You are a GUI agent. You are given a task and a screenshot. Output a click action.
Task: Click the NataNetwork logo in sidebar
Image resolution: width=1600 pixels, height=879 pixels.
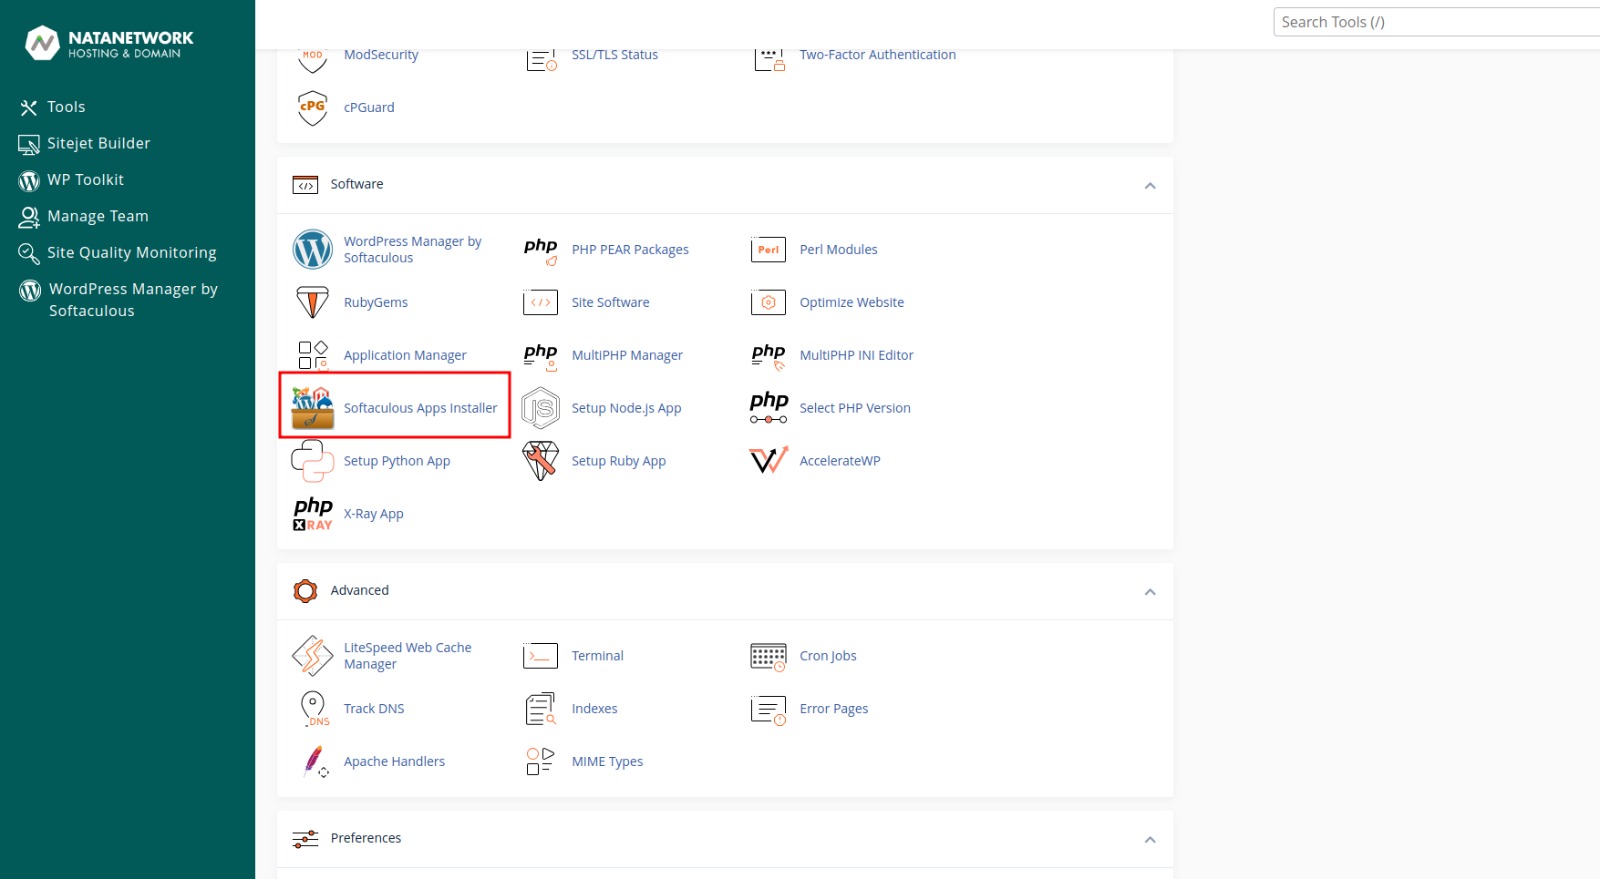[x=109, y=43]
